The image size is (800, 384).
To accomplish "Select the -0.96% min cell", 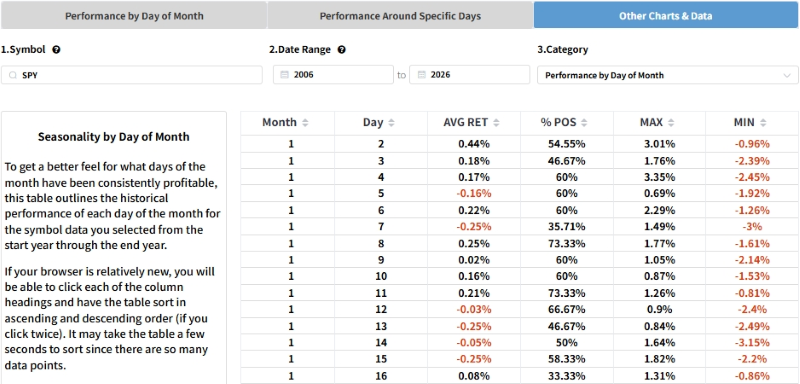I will click(x=752, y=144).
